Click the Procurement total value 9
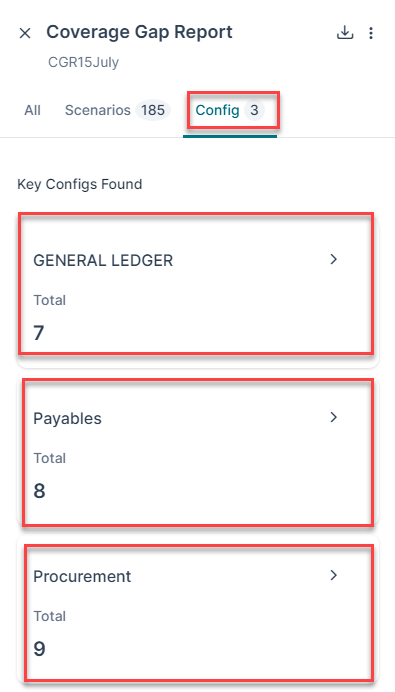The image size is (395, 692). (x=39, y=649)
